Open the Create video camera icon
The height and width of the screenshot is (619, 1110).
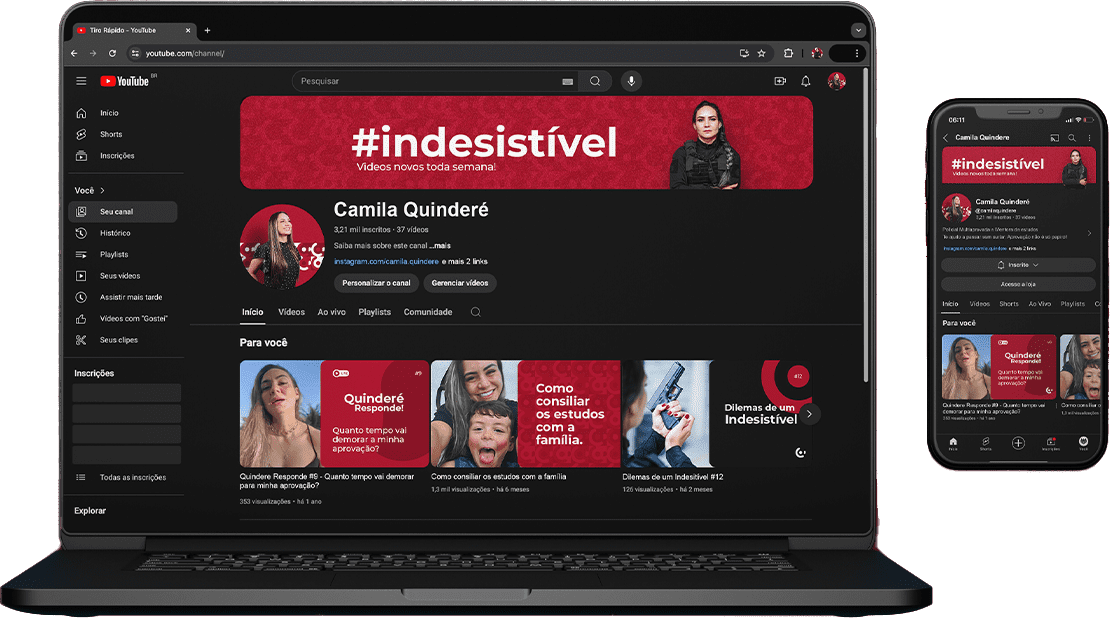coord(780,81)
